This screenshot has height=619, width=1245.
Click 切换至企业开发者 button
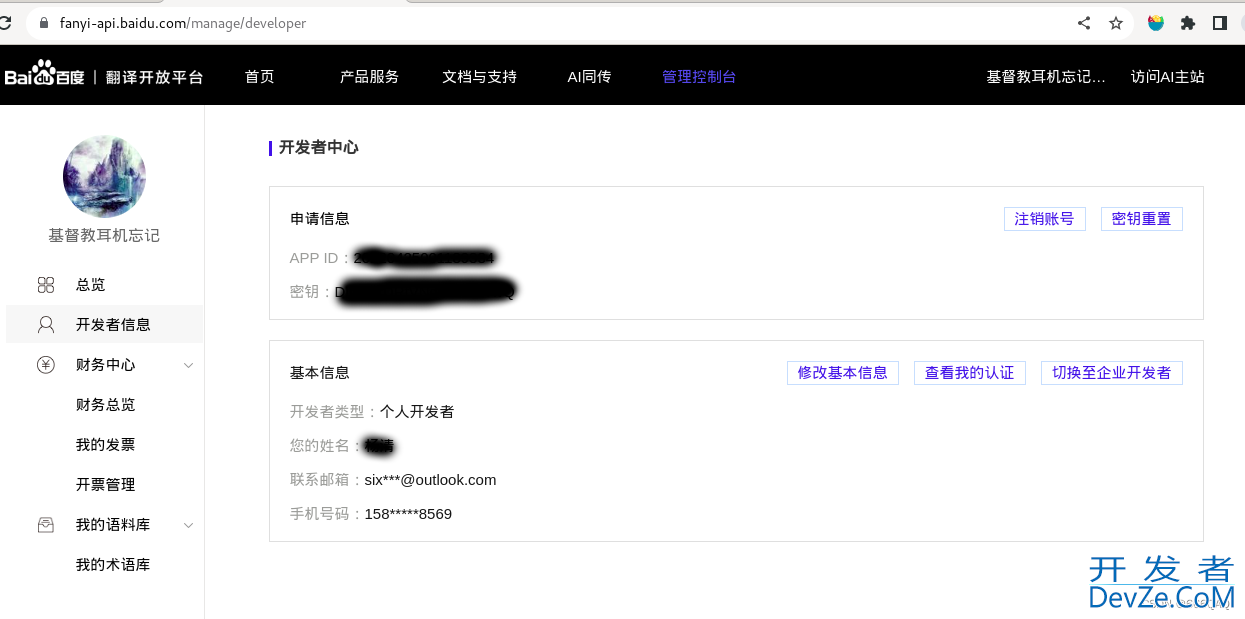(1112, 373)
